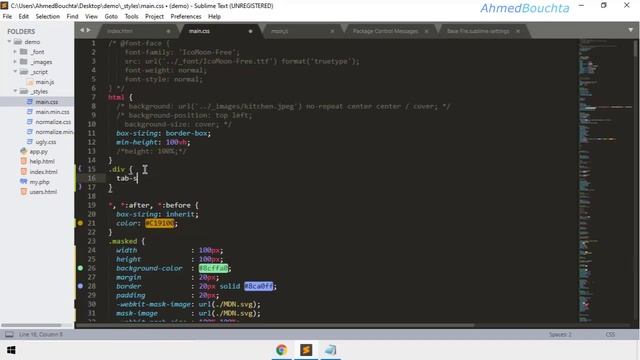Click the my.php file icon
640x360 pixels.
coord(24,182)
